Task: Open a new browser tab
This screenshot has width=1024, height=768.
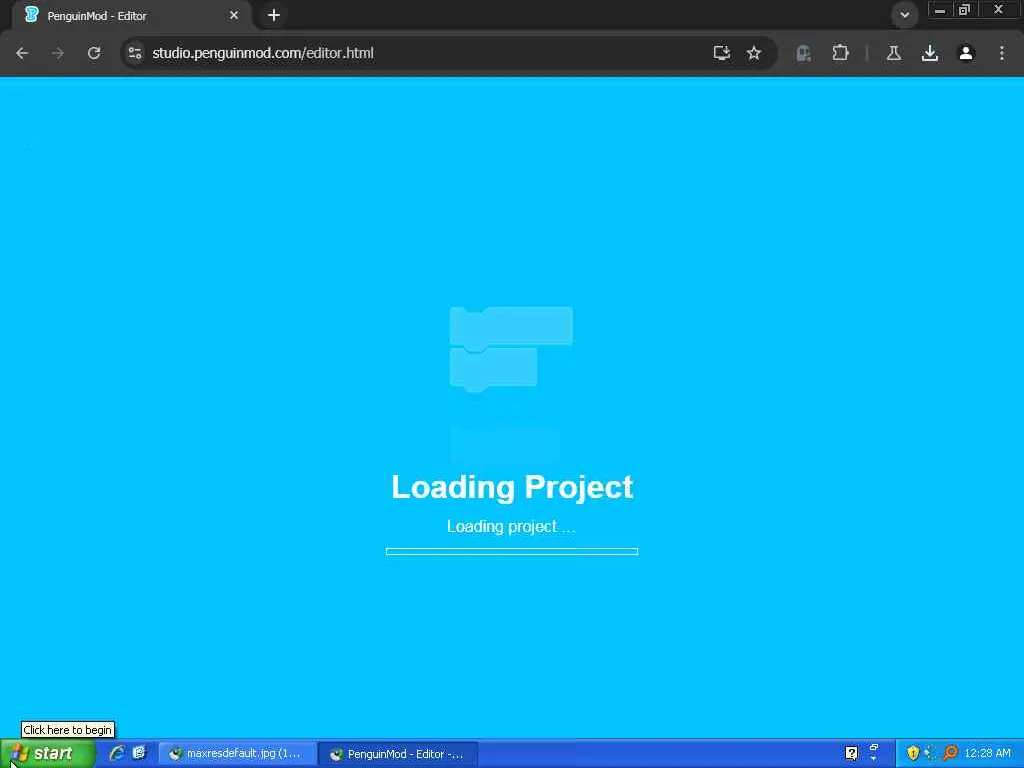Action: pyautogui.click(x=274, y=15)
